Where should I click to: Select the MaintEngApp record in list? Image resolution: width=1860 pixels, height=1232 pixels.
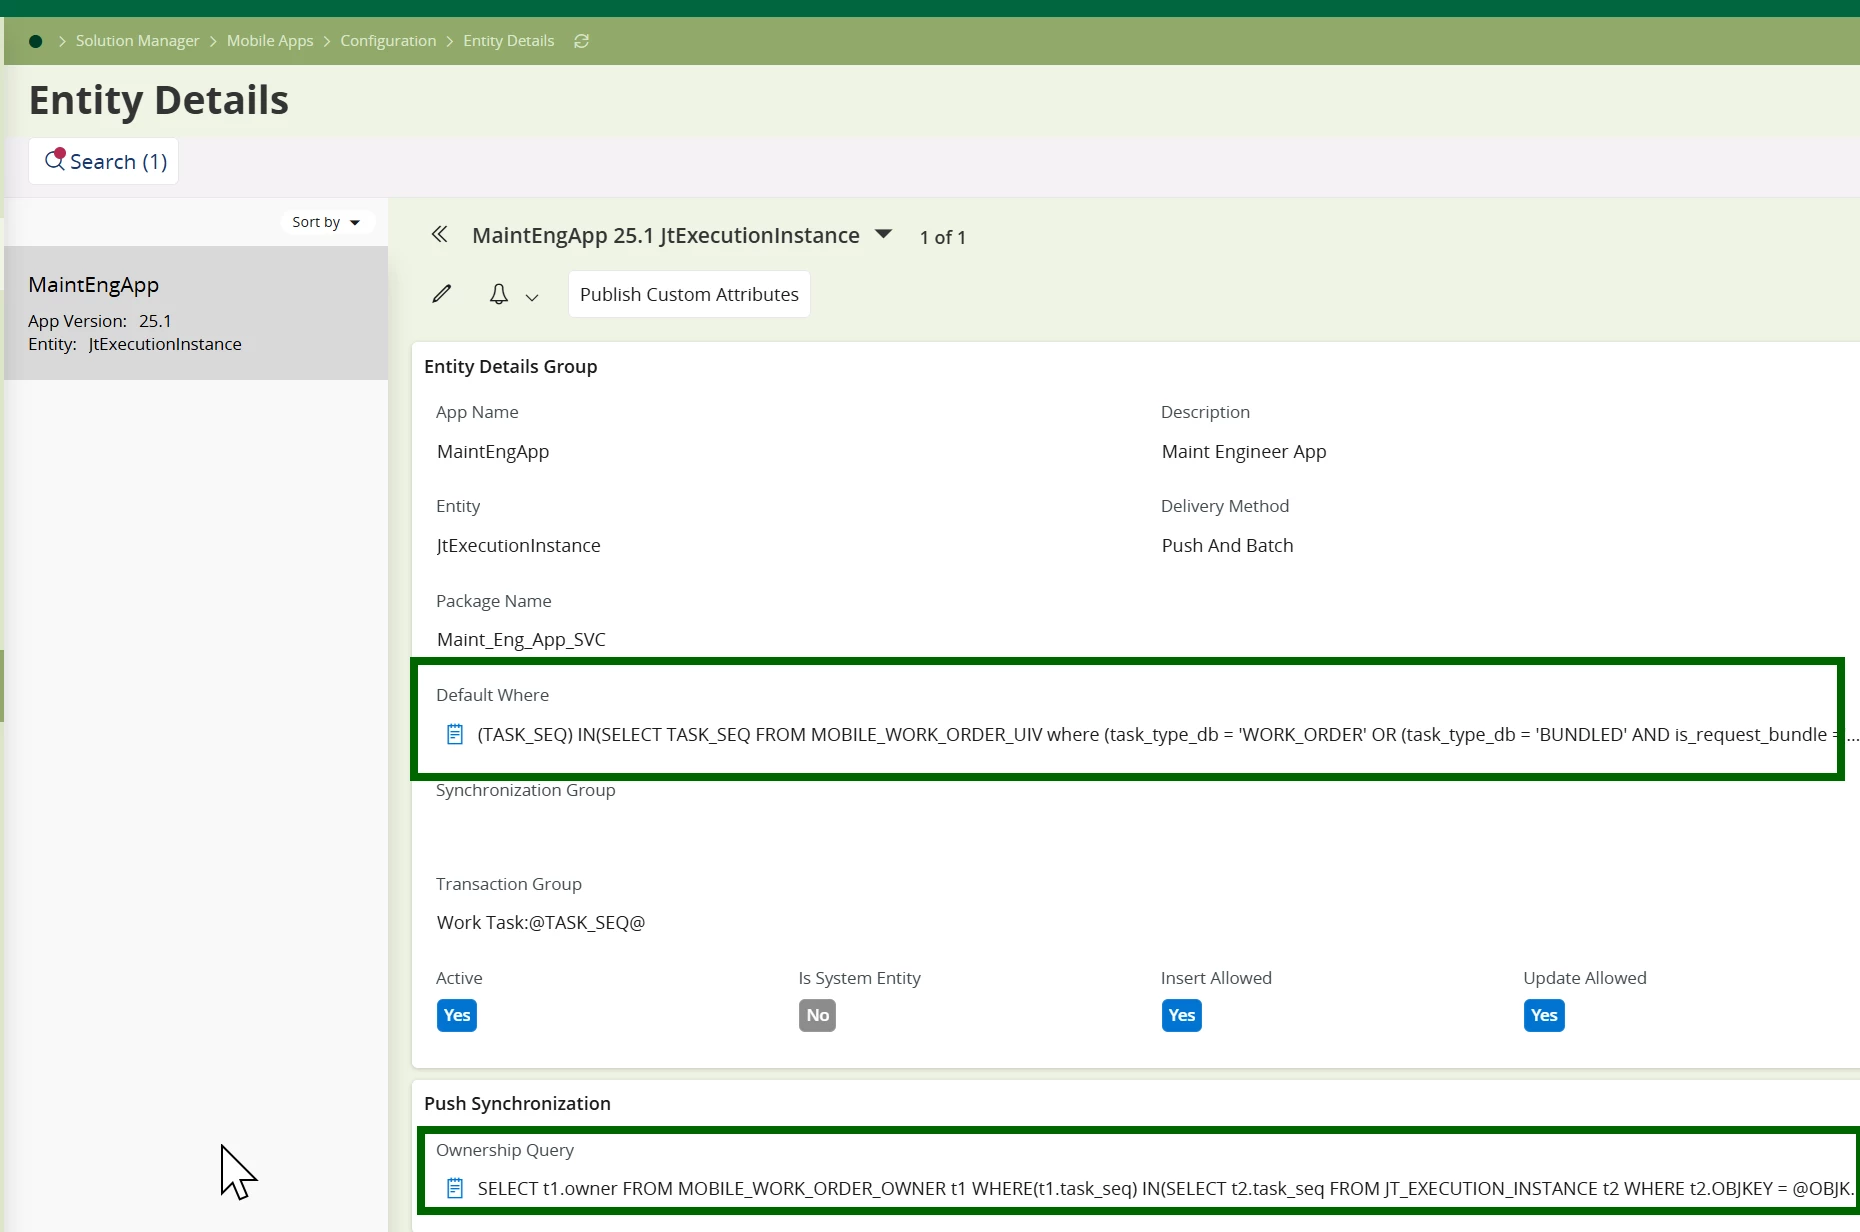point(196,313)
